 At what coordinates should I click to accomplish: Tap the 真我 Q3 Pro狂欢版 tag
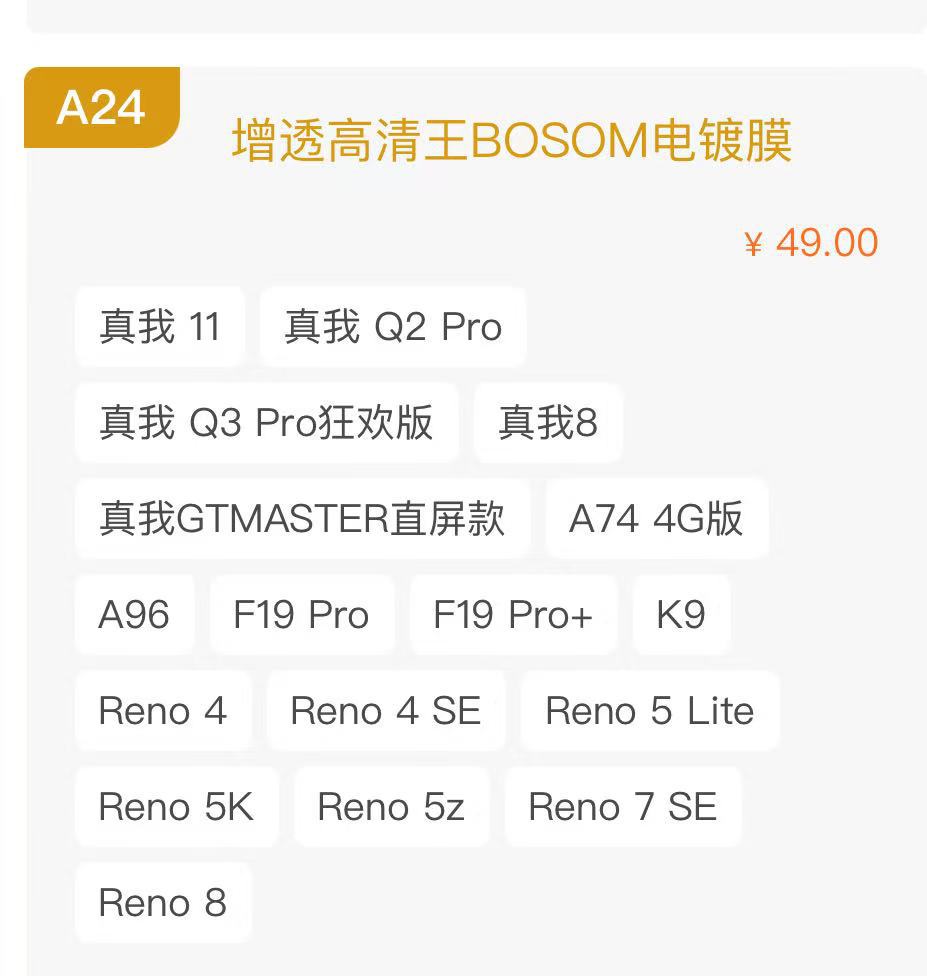tap(266, 423)
